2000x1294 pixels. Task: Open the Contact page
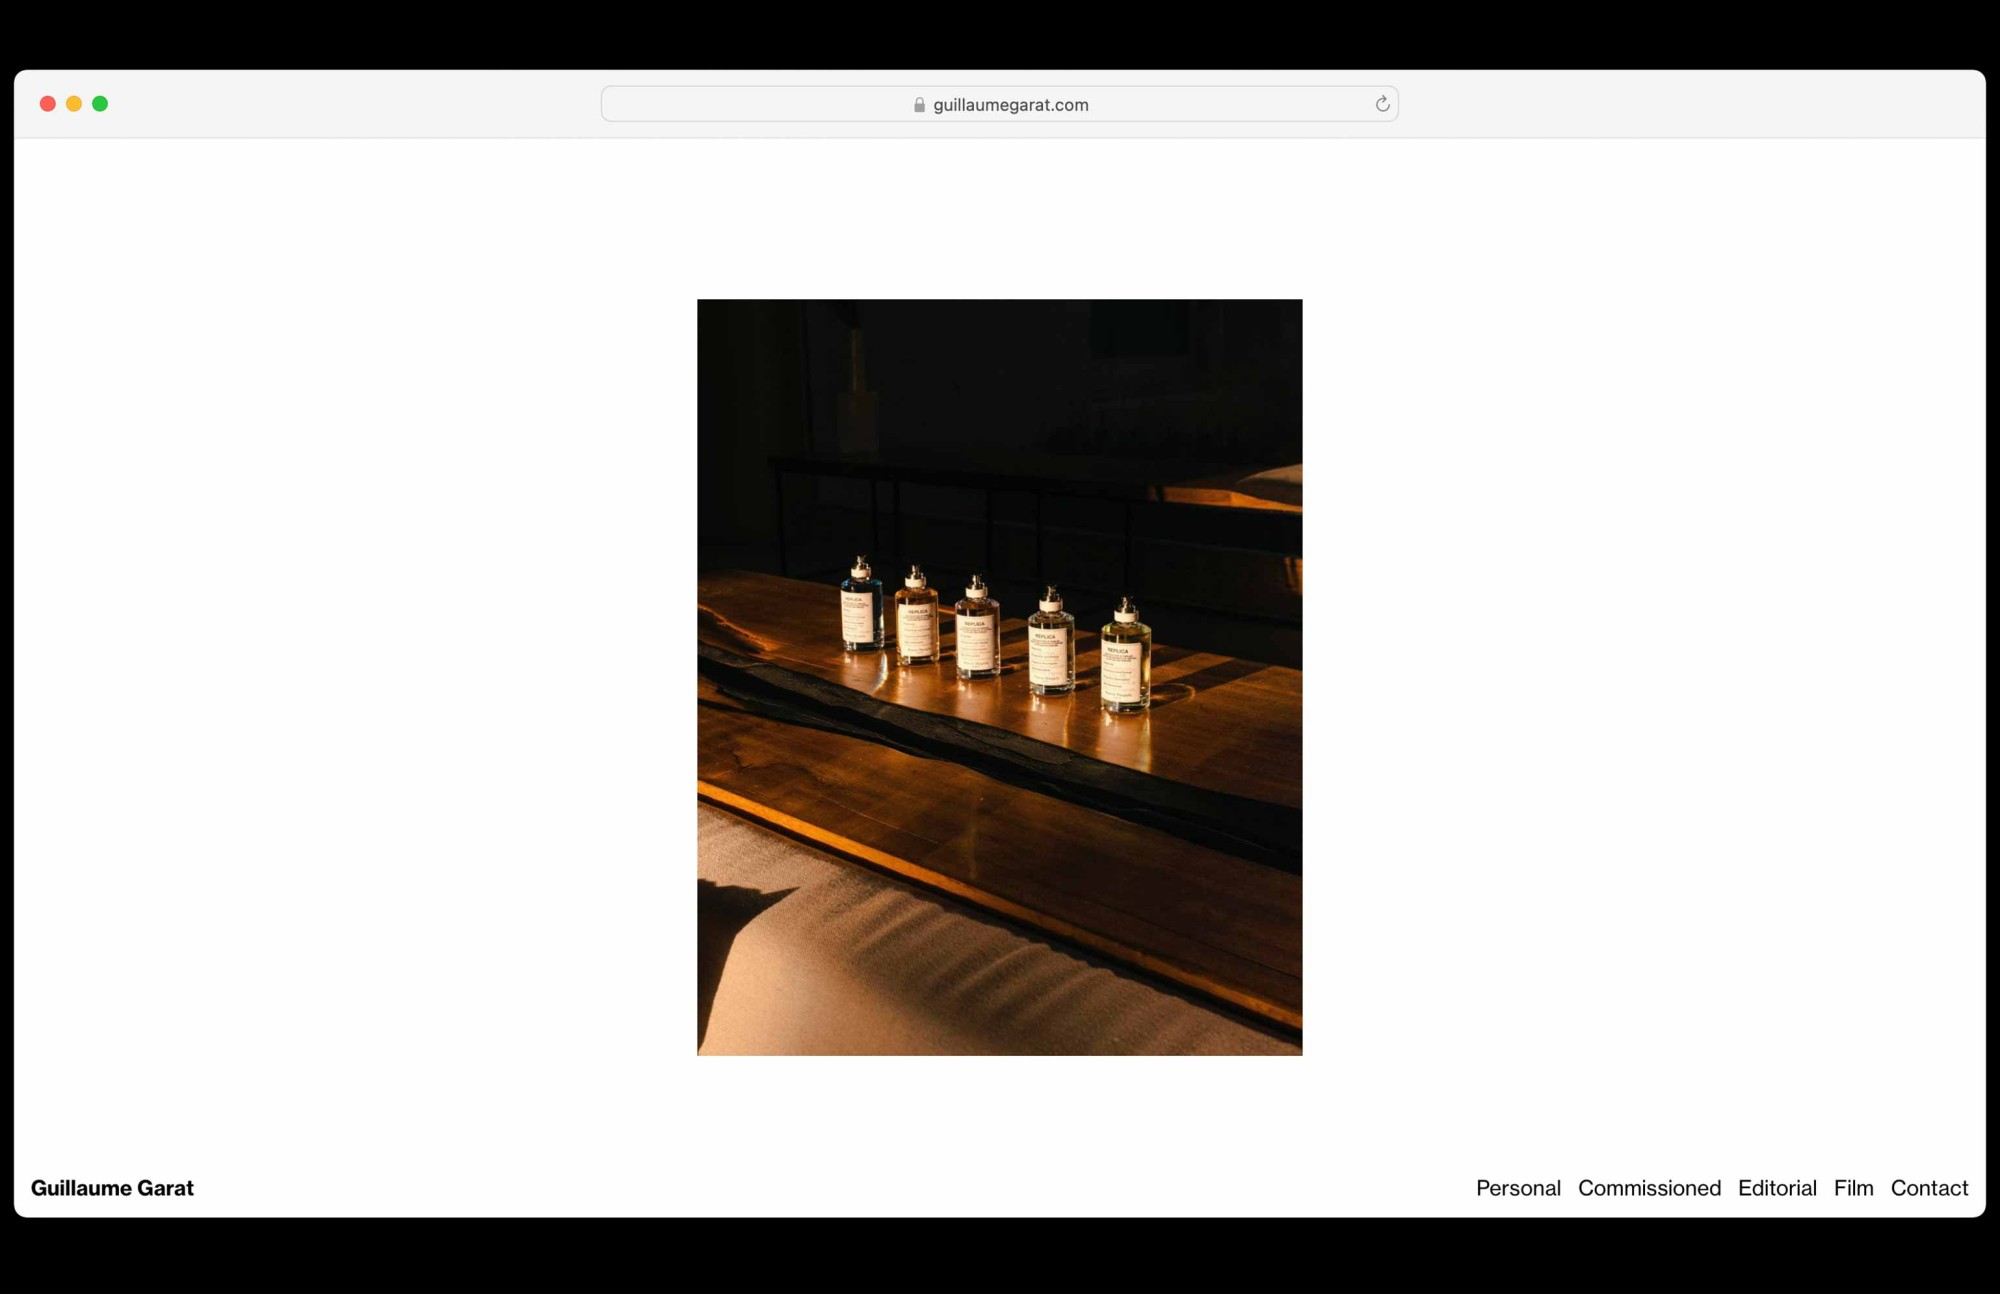tap(1929, 1188)
